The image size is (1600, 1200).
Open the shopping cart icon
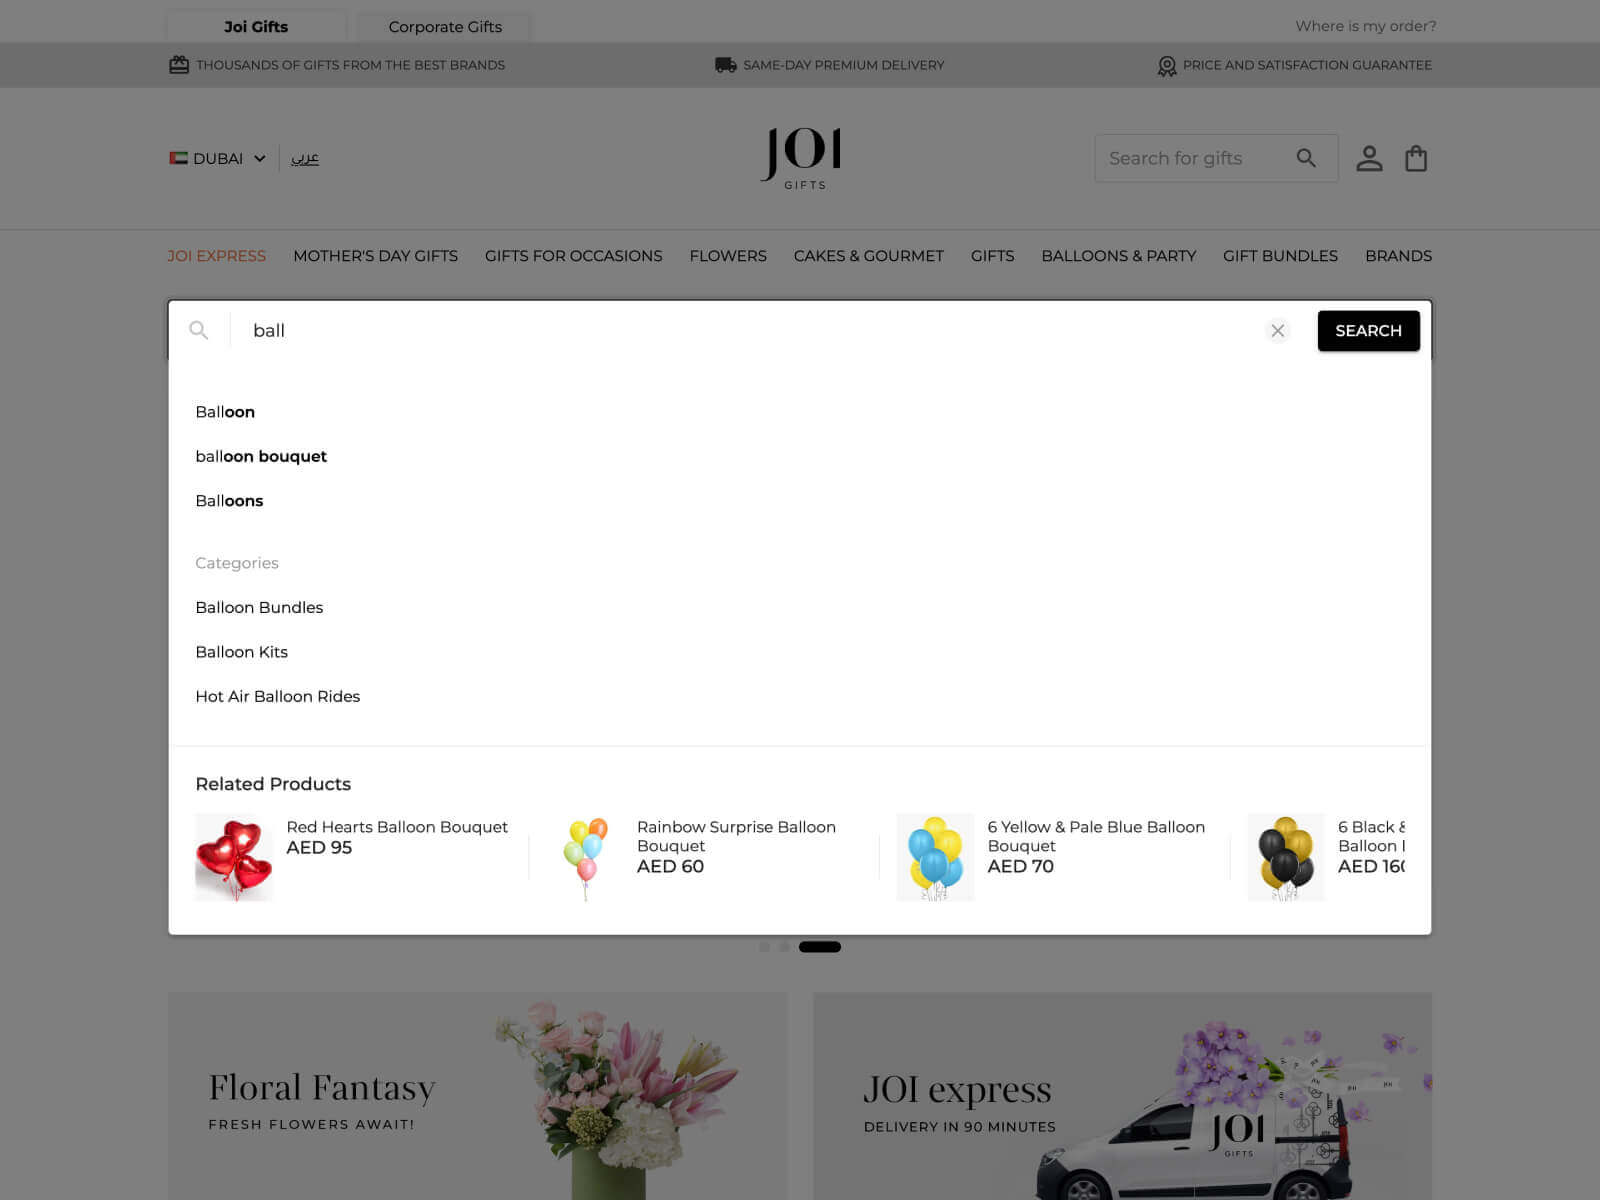pos(1415,157)
